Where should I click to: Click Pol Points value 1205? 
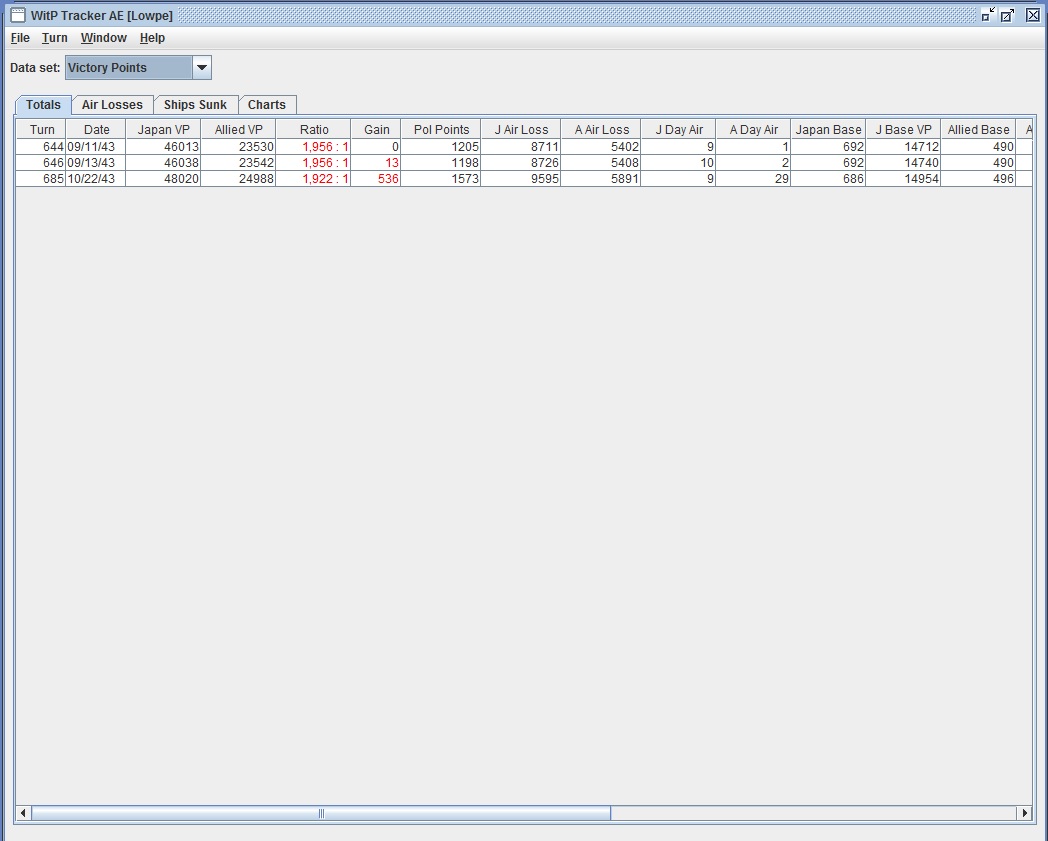click(x=440, y=146)
